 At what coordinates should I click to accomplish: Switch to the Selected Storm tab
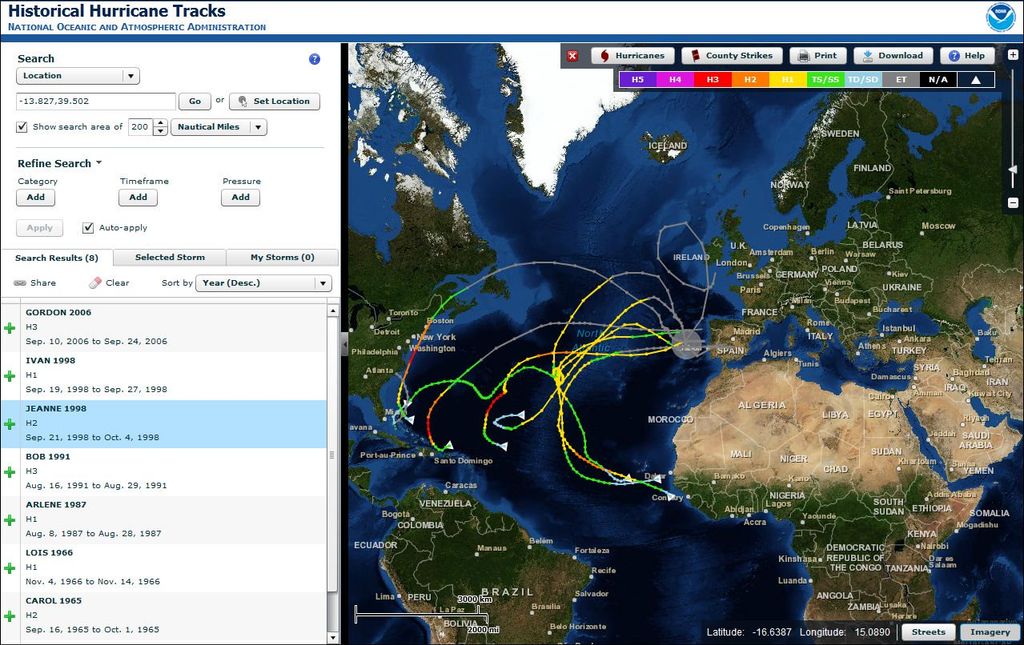click(170, 257)
